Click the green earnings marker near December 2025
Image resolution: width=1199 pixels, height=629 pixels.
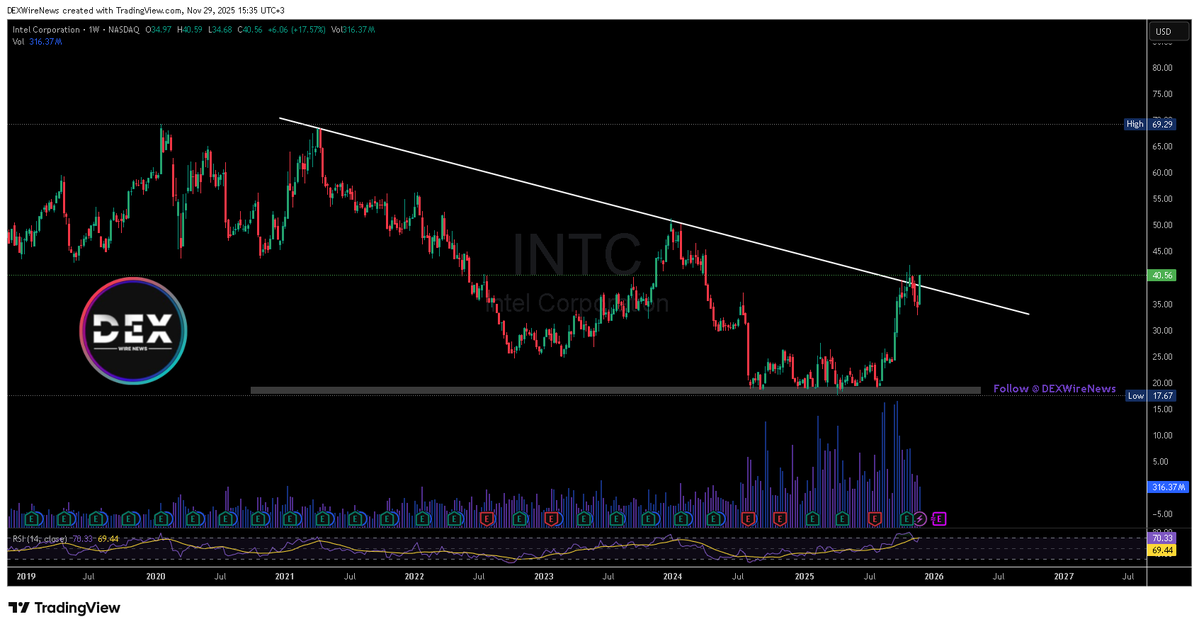tap(906, 518)
